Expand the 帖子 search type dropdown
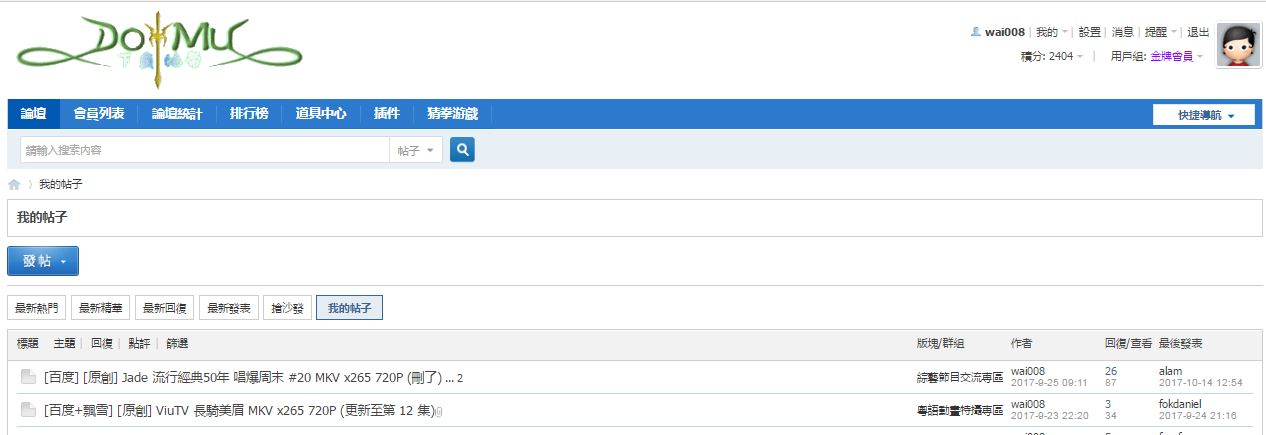 tap(415, 150)
